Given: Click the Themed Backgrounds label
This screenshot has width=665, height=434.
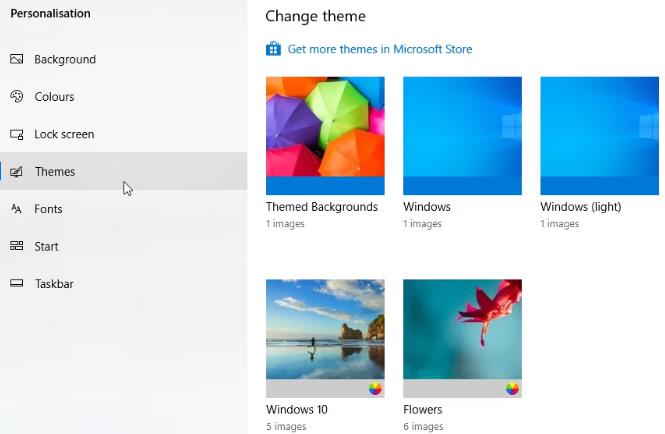Looking at the screenshot, I should (x=322, y=207).
